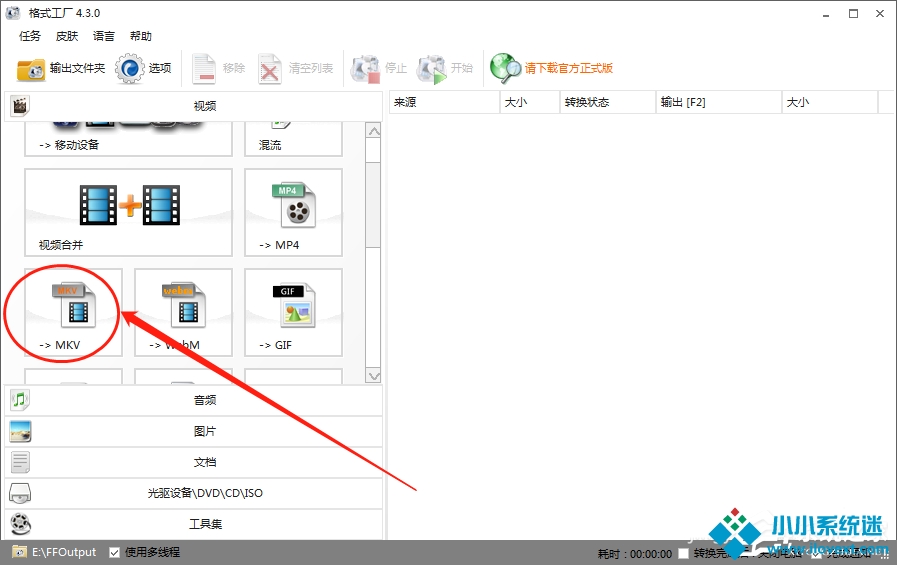Click the E:\FFOutput path in status bar
Viewport: 897px width, 565px height.
63,552
